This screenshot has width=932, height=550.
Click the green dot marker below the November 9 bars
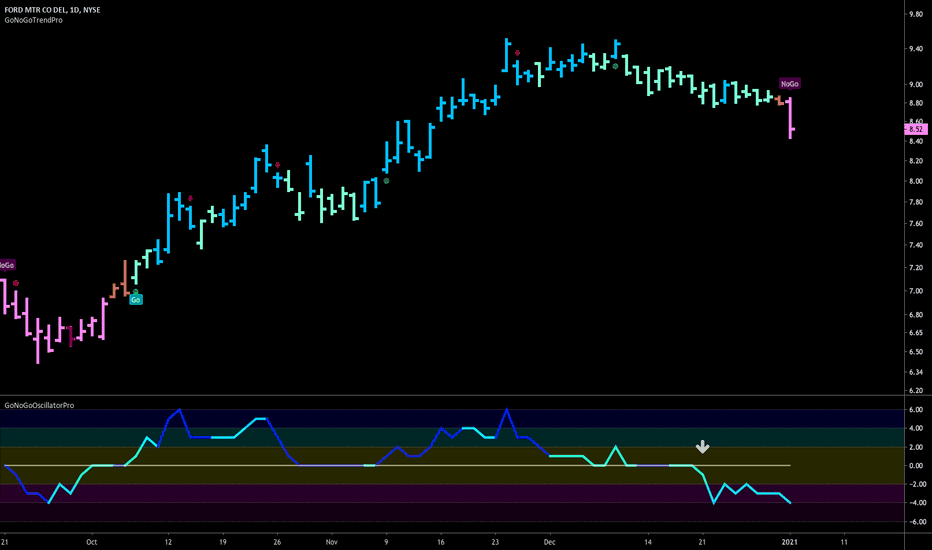point(386,181)
